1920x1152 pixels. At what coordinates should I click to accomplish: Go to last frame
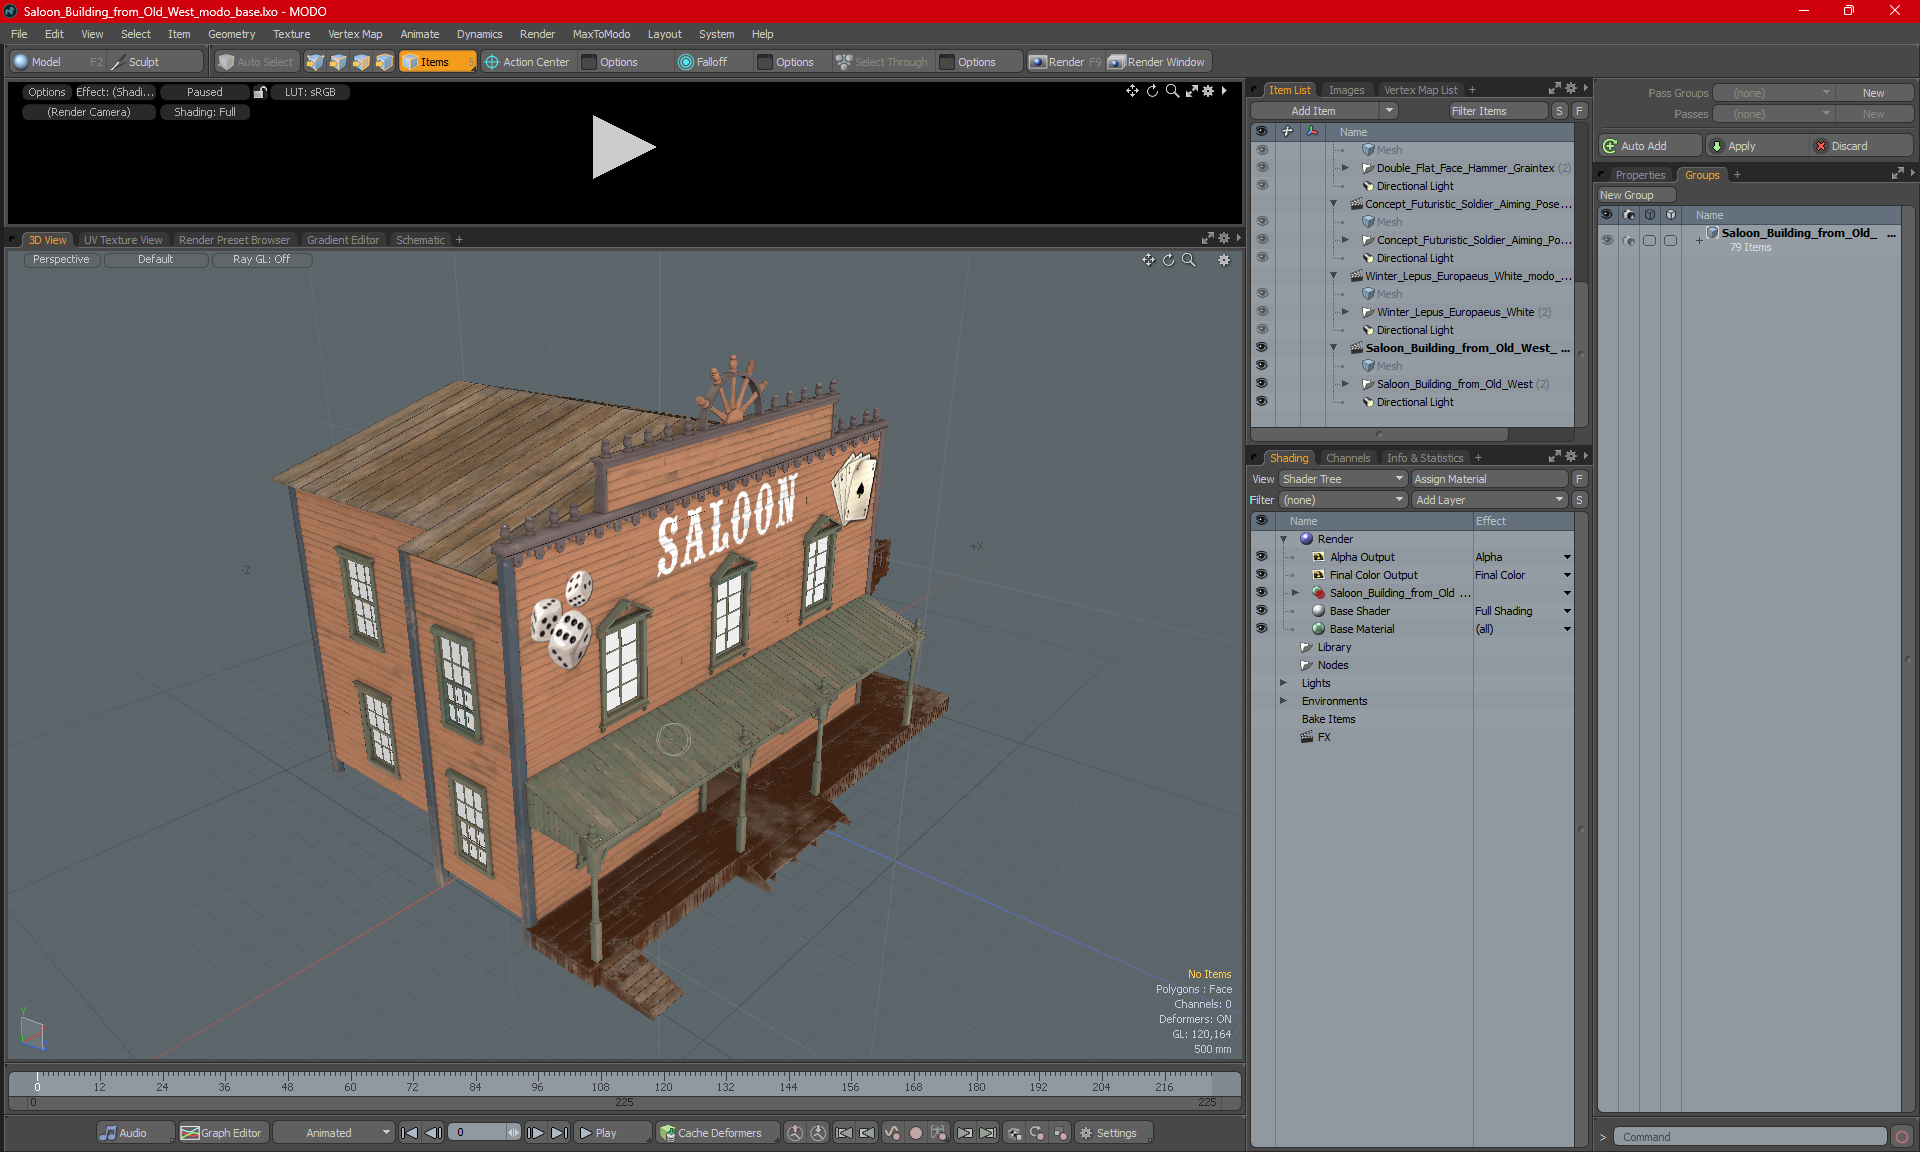click(560, 1133)
